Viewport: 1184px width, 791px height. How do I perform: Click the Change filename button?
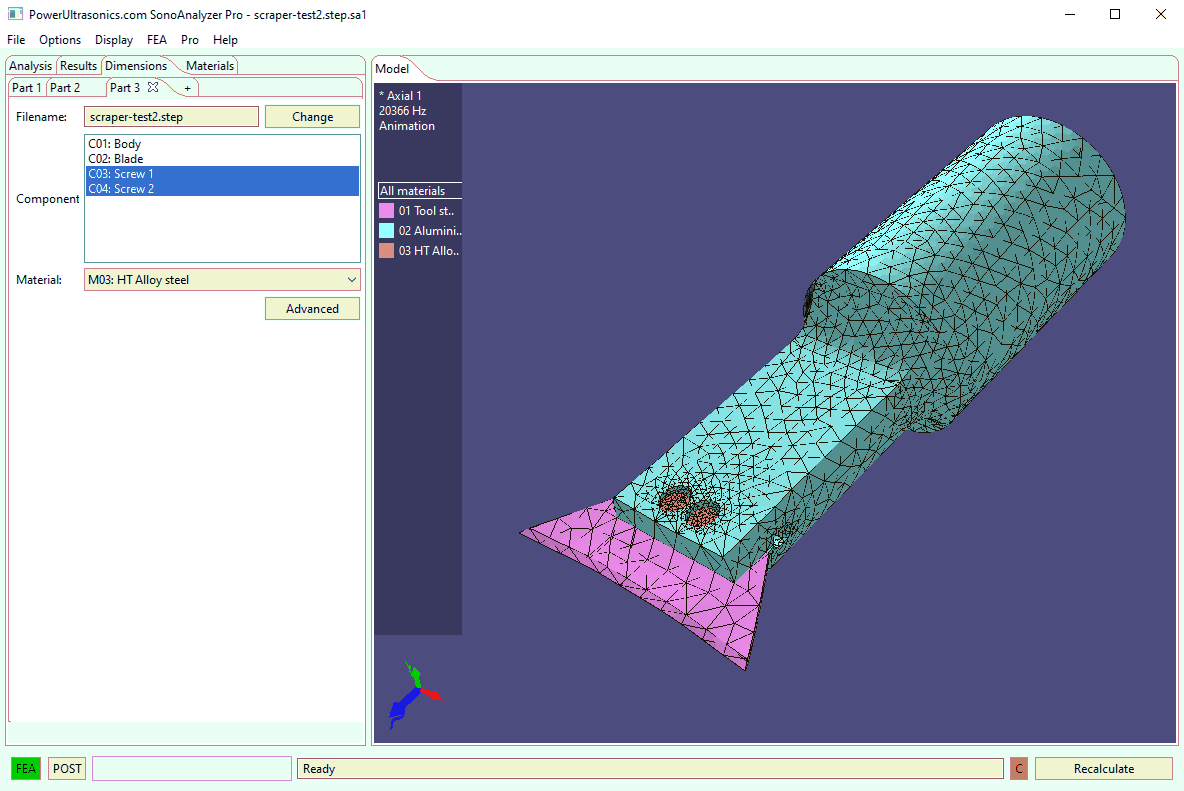(312, 117)
